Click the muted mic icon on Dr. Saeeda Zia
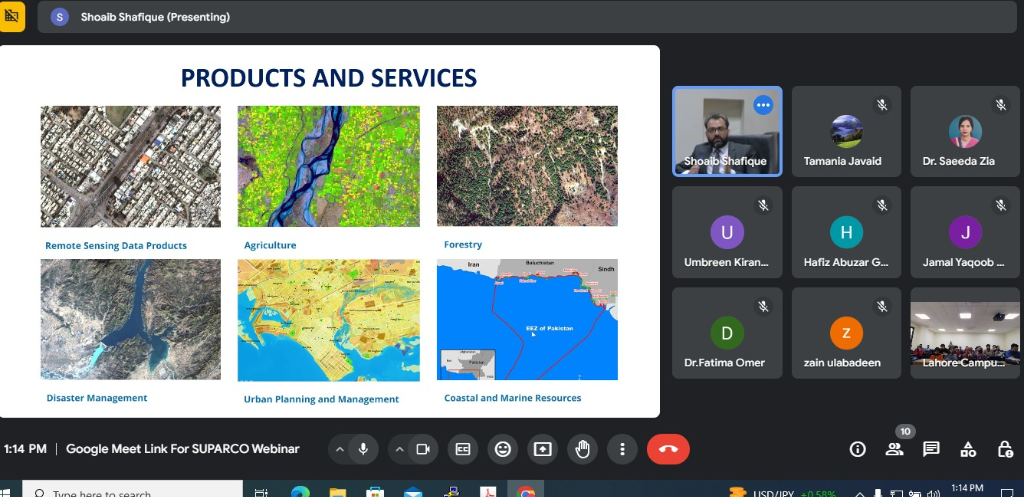Screen dimensions: 1024x497 pyautogui.click(x=1000, y=105)
